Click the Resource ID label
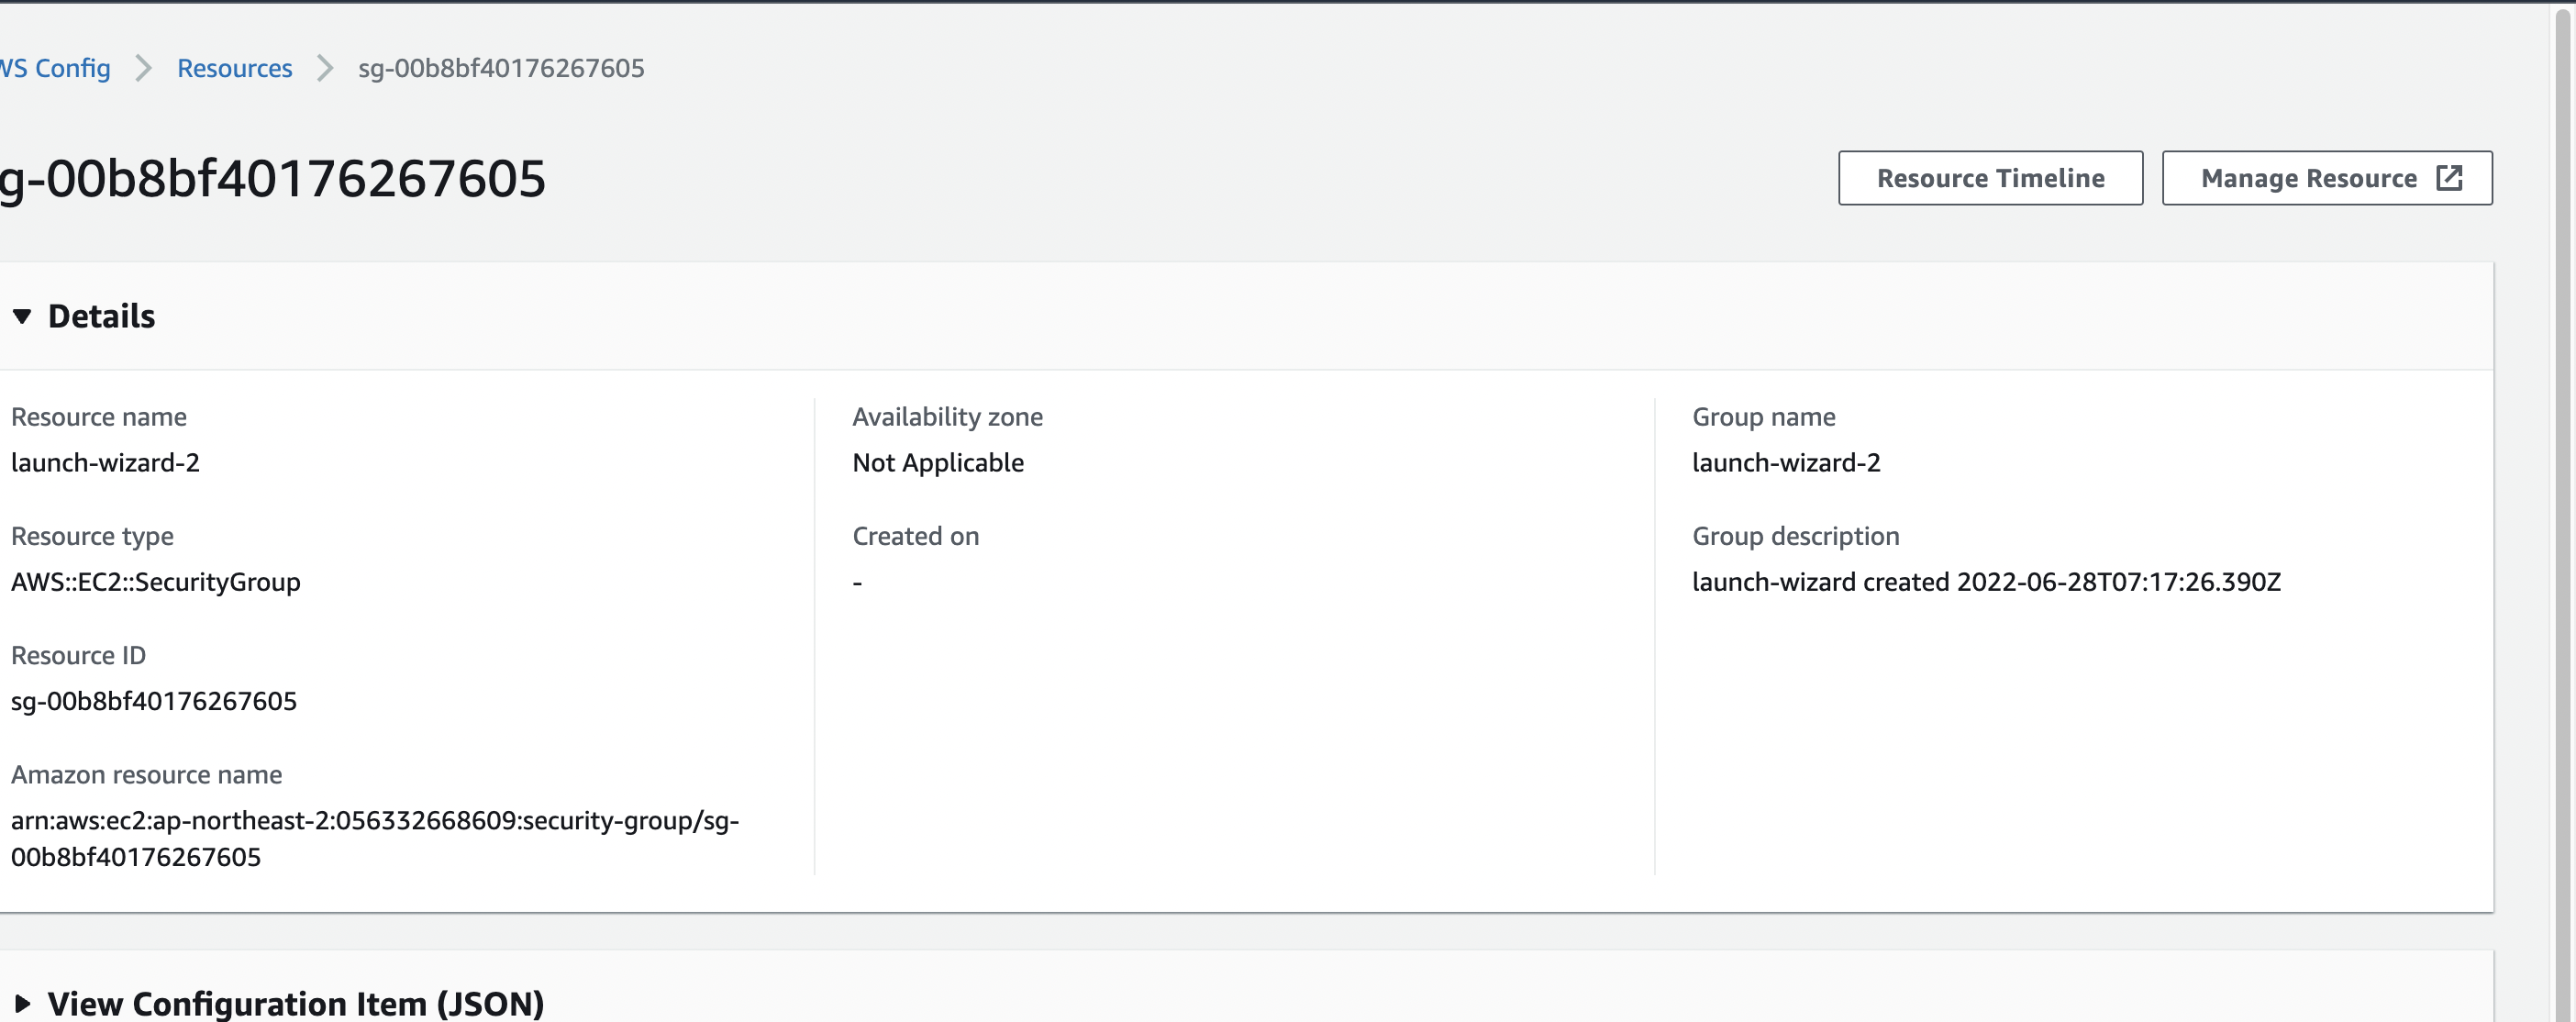This screenshot has width=2576, height=1022. [x=78, y=655]
